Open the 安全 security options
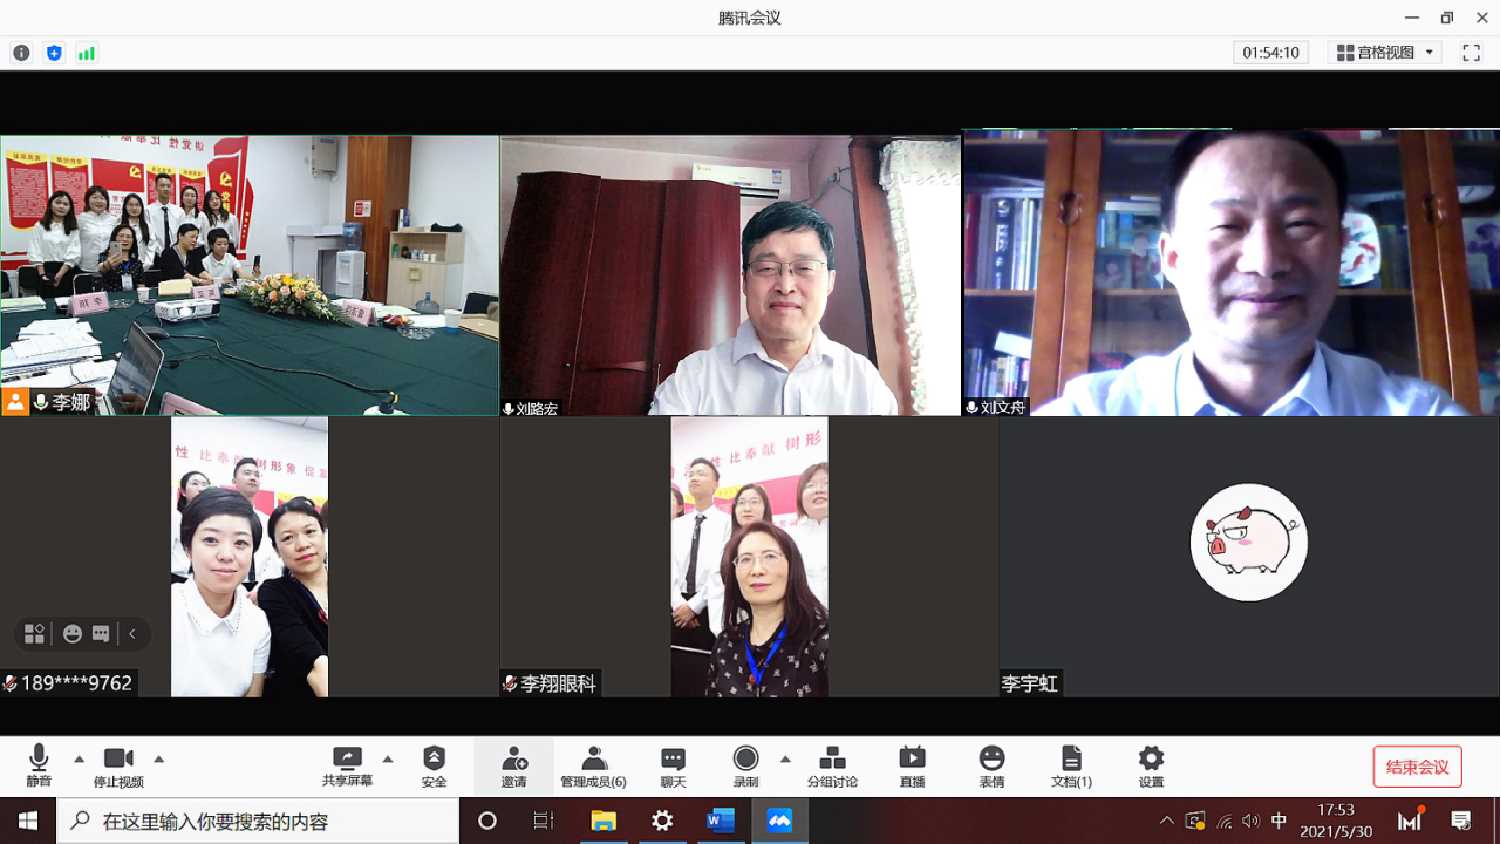This screenshot has width=1501, height=844. coord(434,766)
